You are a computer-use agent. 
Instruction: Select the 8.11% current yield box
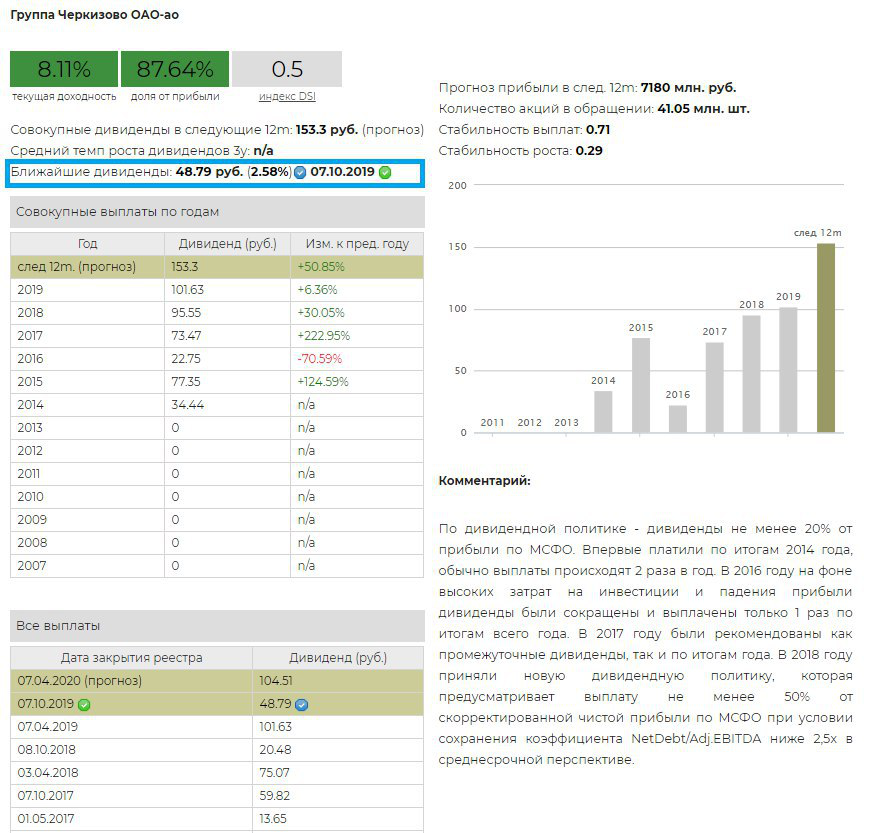[64, 69]
